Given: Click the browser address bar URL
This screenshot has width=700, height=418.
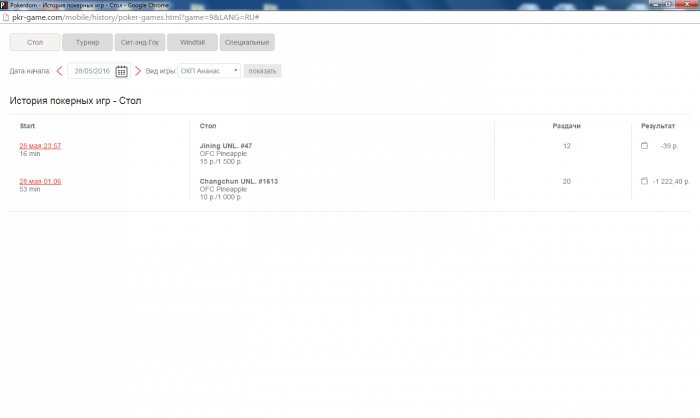Looking at the screenshot, I should point(136,17).
